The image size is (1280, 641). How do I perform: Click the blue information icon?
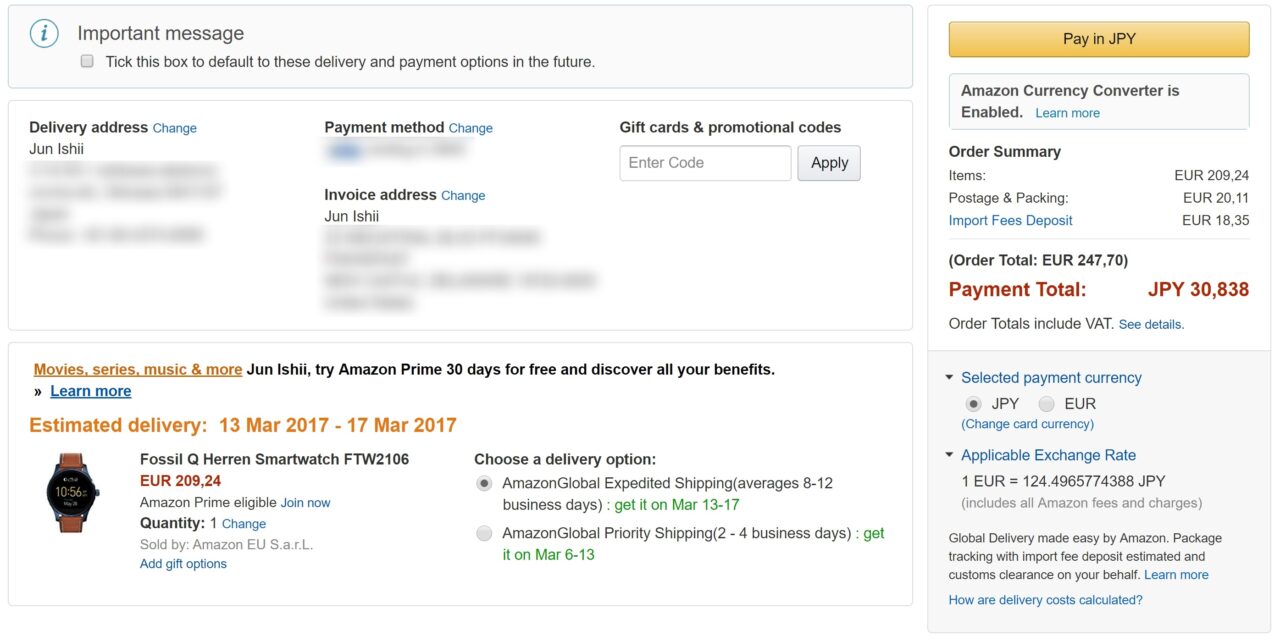click(44, 33)
